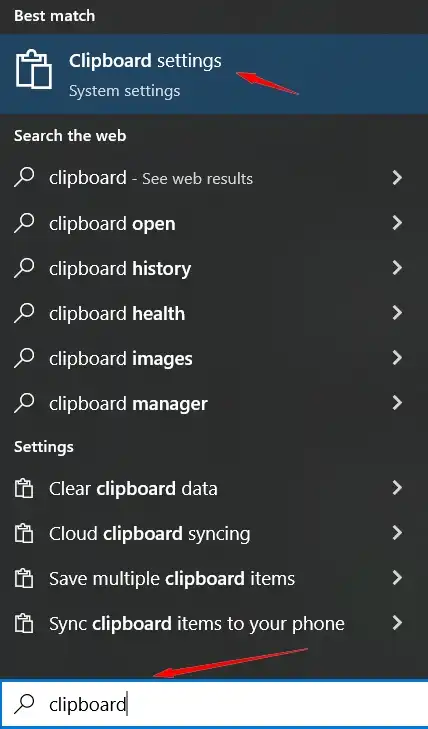428x729 pixels.
Task: Open Sync clipboard items to your phone
Action: pyautogui.click(x=214, y=623)
